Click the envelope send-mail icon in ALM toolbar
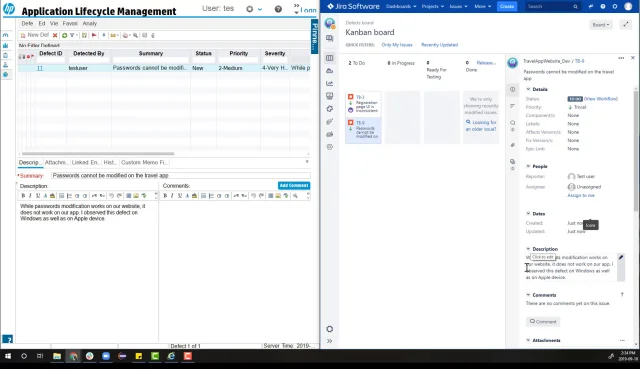Screen dimensions: 640x369 (113, 36)
